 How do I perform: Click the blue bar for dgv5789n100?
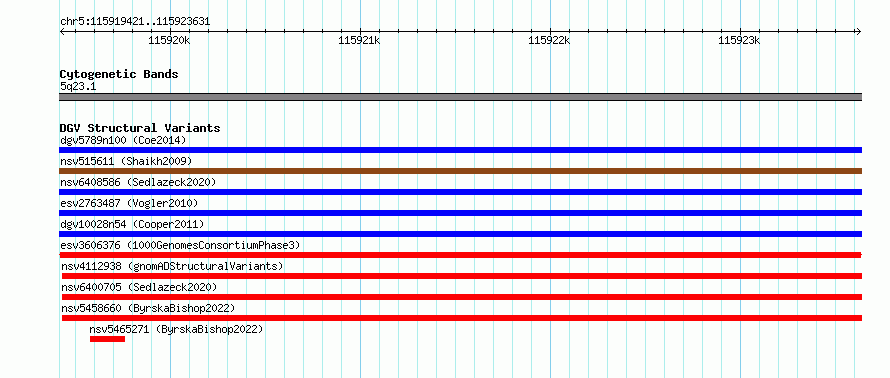(460, 150)
